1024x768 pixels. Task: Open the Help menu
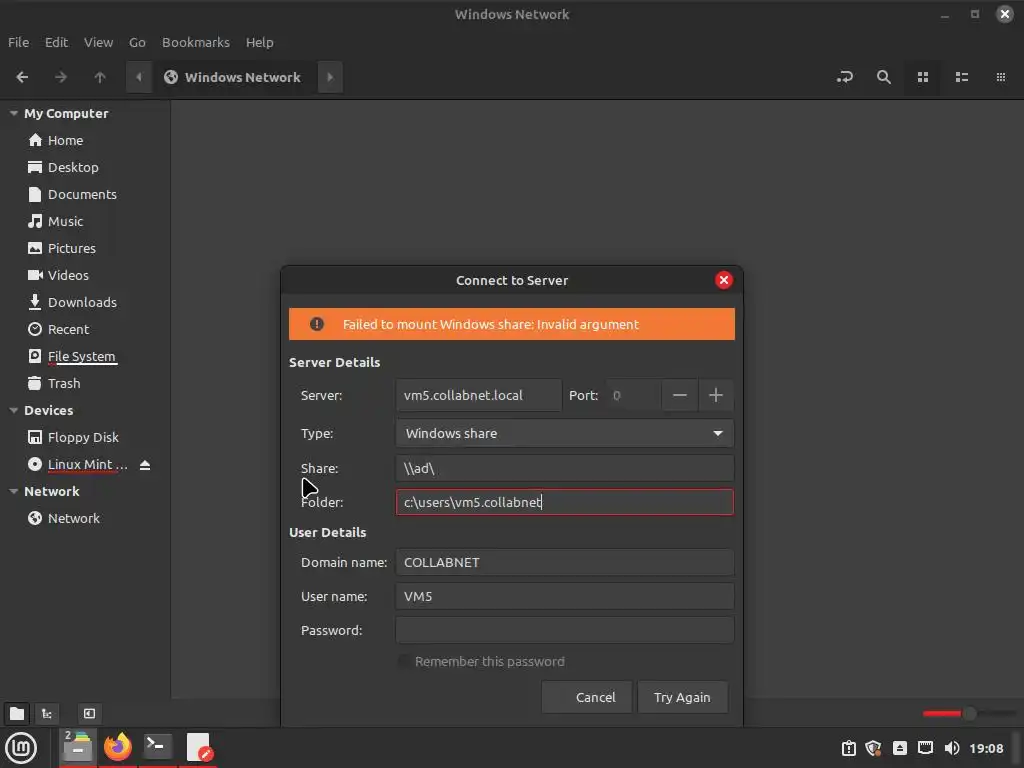pos(259,42)
